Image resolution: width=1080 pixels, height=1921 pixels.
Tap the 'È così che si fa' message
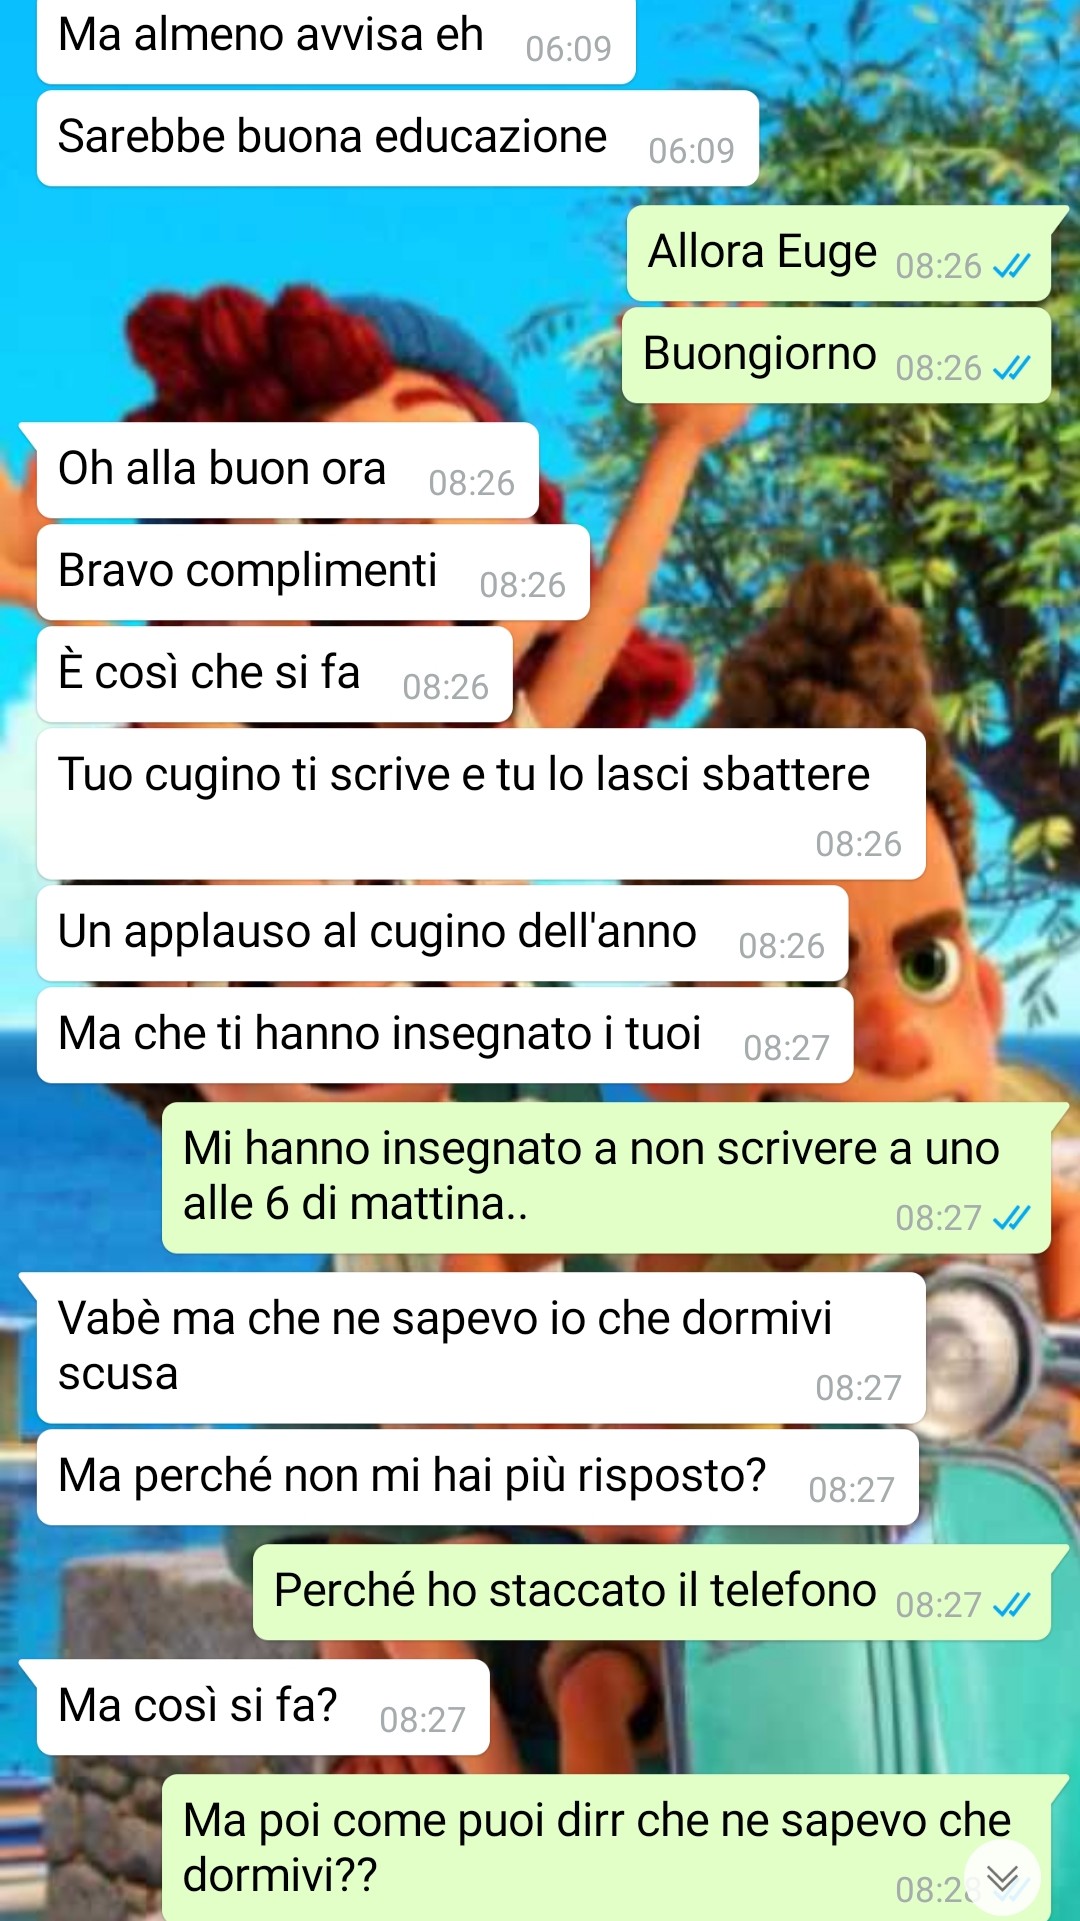tap(275, 674)
